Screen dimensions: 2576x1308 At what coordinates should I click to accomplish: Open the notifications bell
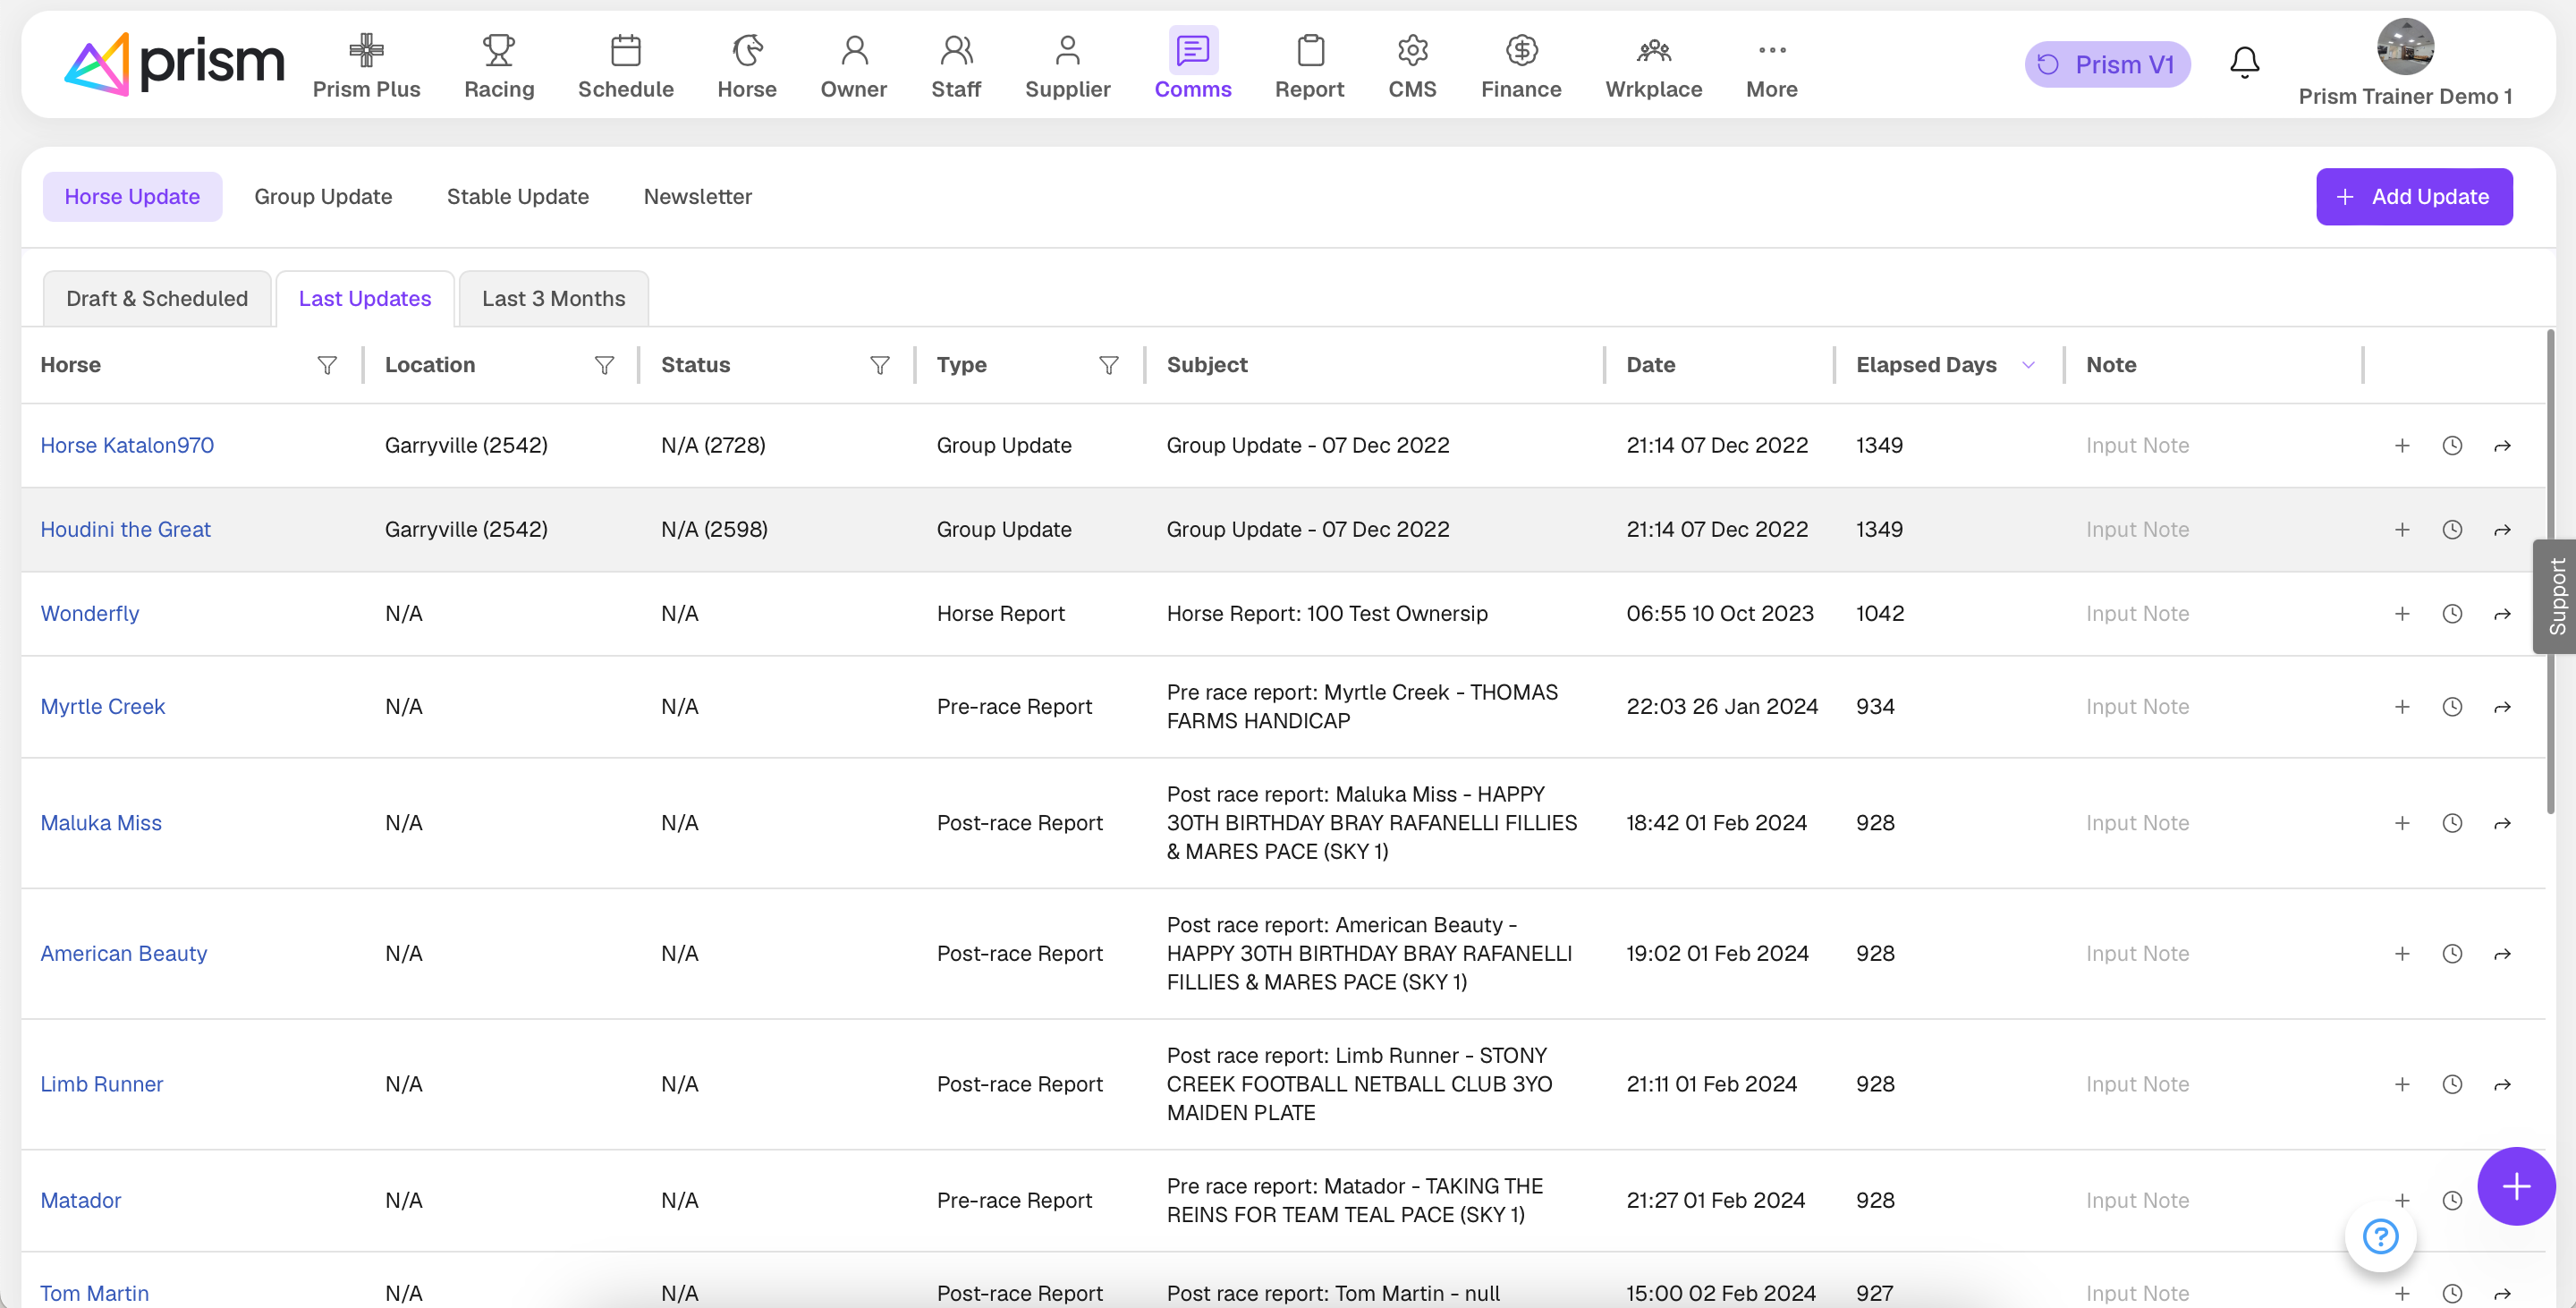point(2244,63)
